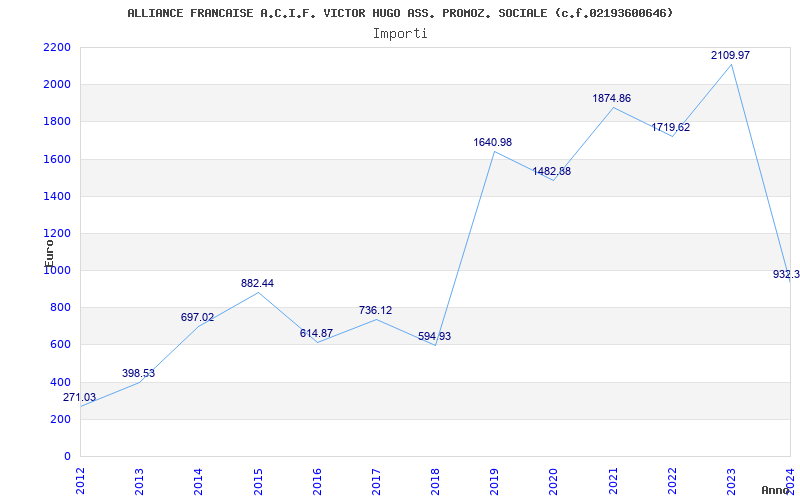800x500 pixels.
Task: Select the 2000 y-axis value
Action: point(57,85)
